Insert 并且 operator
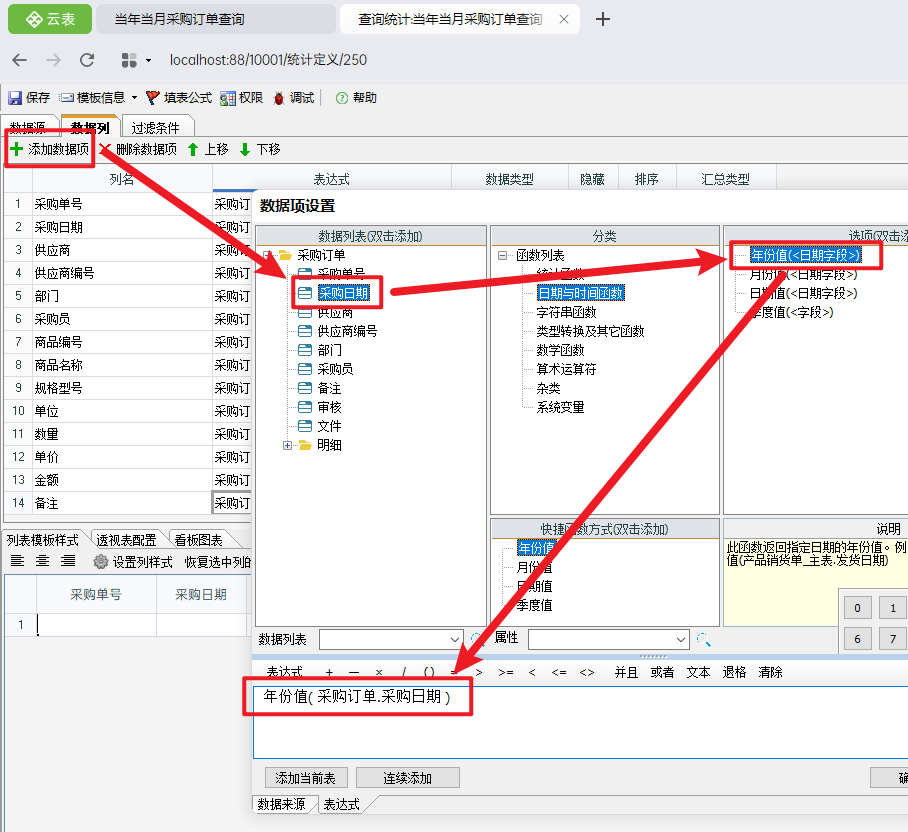This screenshot has width=908, height=832. pyautogui.click(x=627, y=673)
